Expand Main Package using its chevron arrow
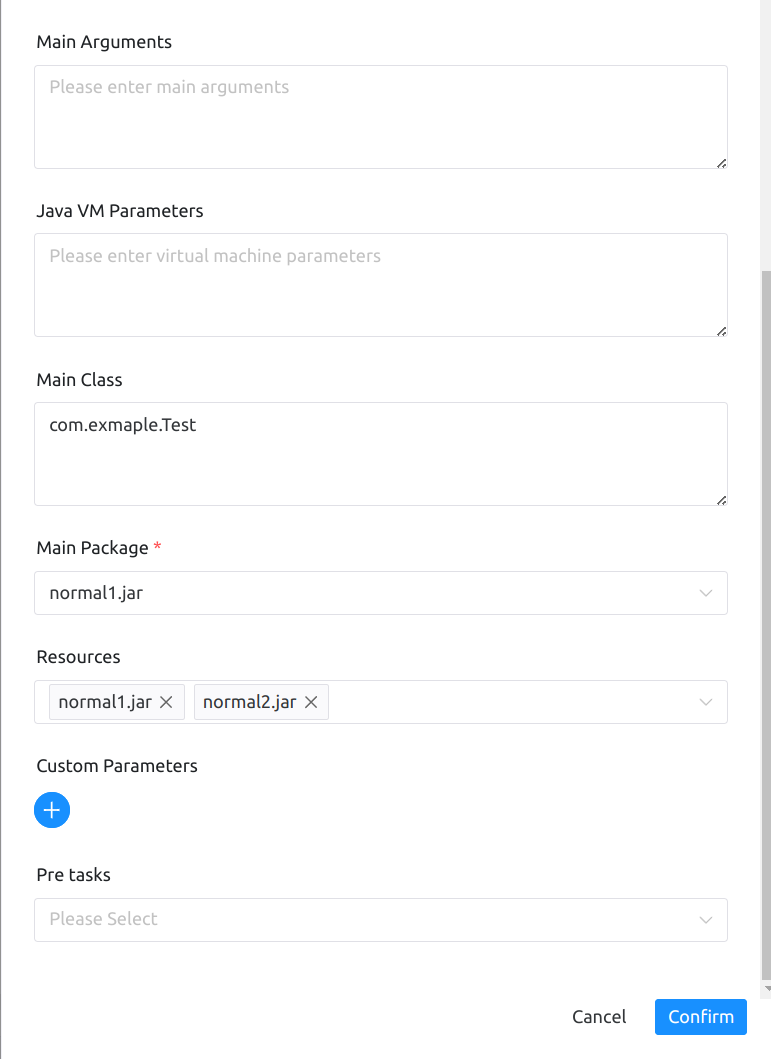 pos(706,593)
